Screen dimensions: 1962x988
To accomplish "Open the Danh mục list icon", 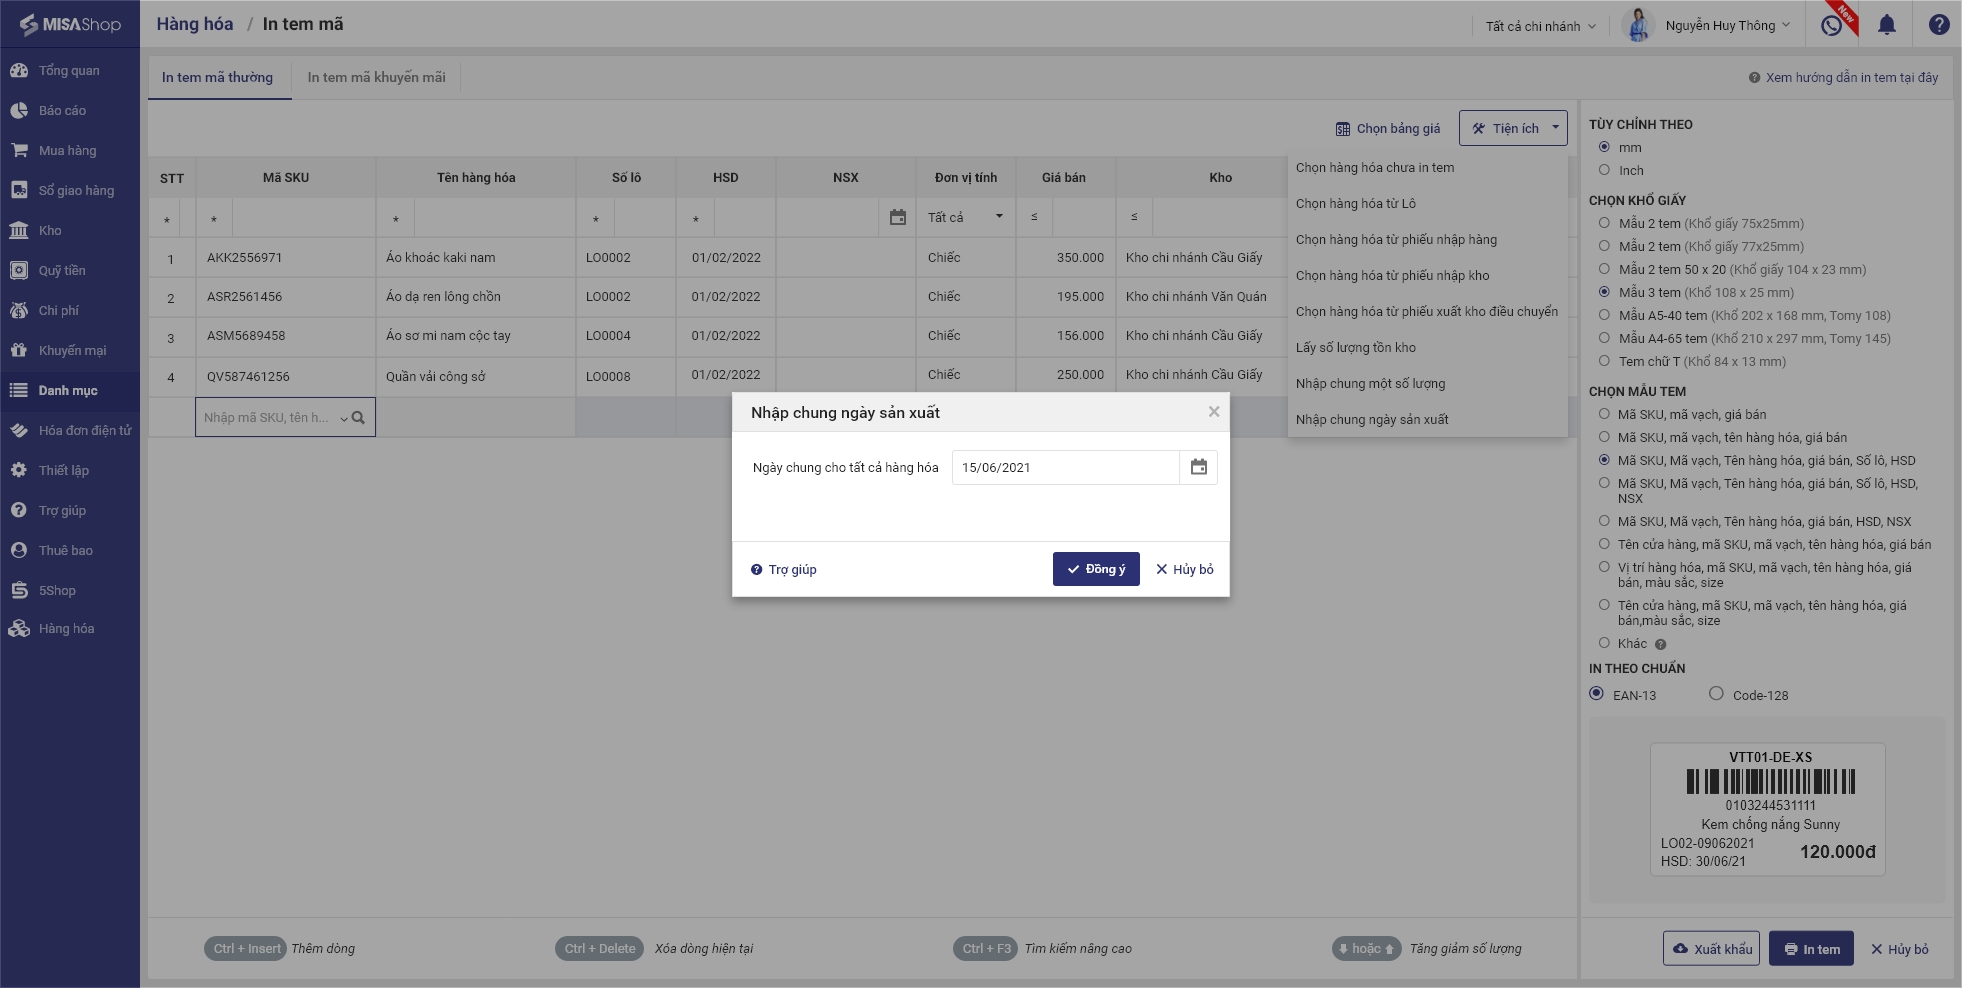I will pos(19,391).
